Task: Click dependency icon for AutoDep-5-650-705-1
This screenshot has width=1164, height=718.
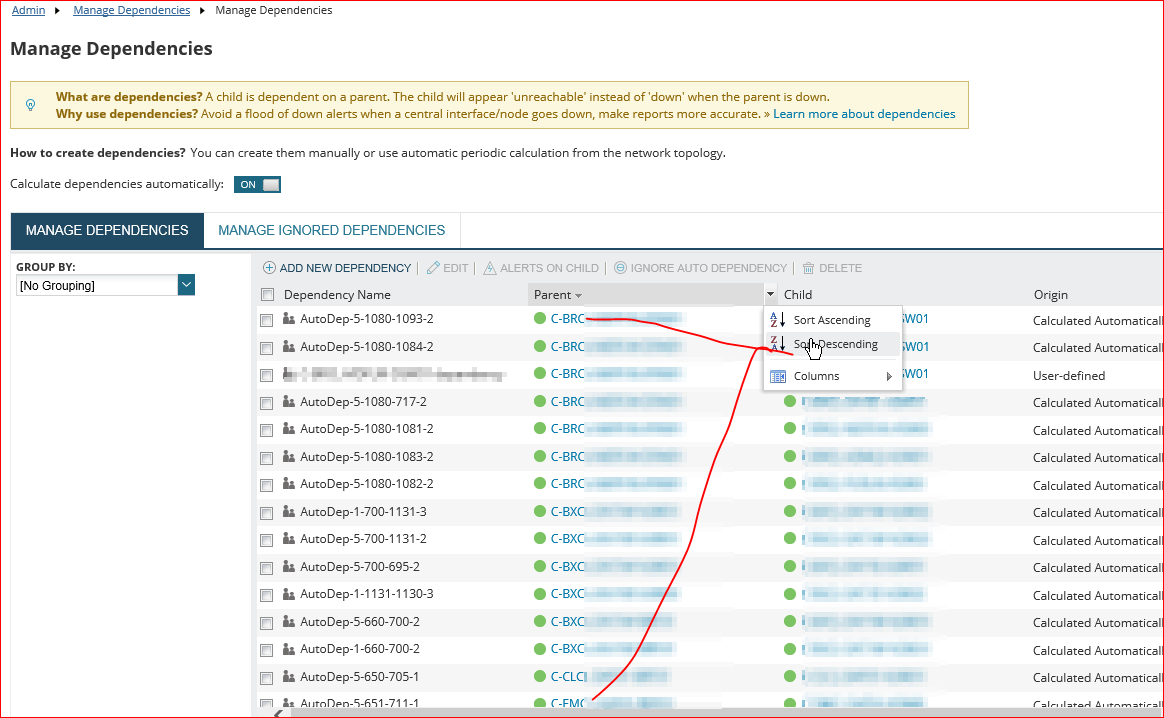Action: (x=289, y=676)
